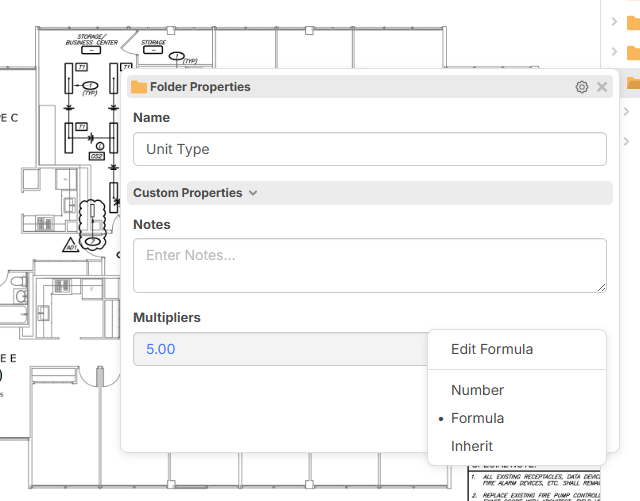640x501 pixels.
Task: Choose the Formula multiplier type
Action: 477,418
